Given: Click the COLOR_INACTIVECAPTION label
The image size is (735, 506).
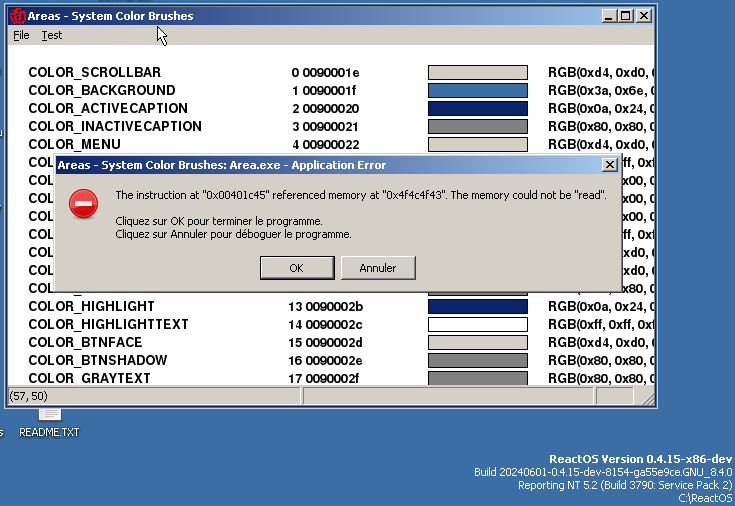Looking at the screenshot, I should pyautogui.click(x=115, y=126).
